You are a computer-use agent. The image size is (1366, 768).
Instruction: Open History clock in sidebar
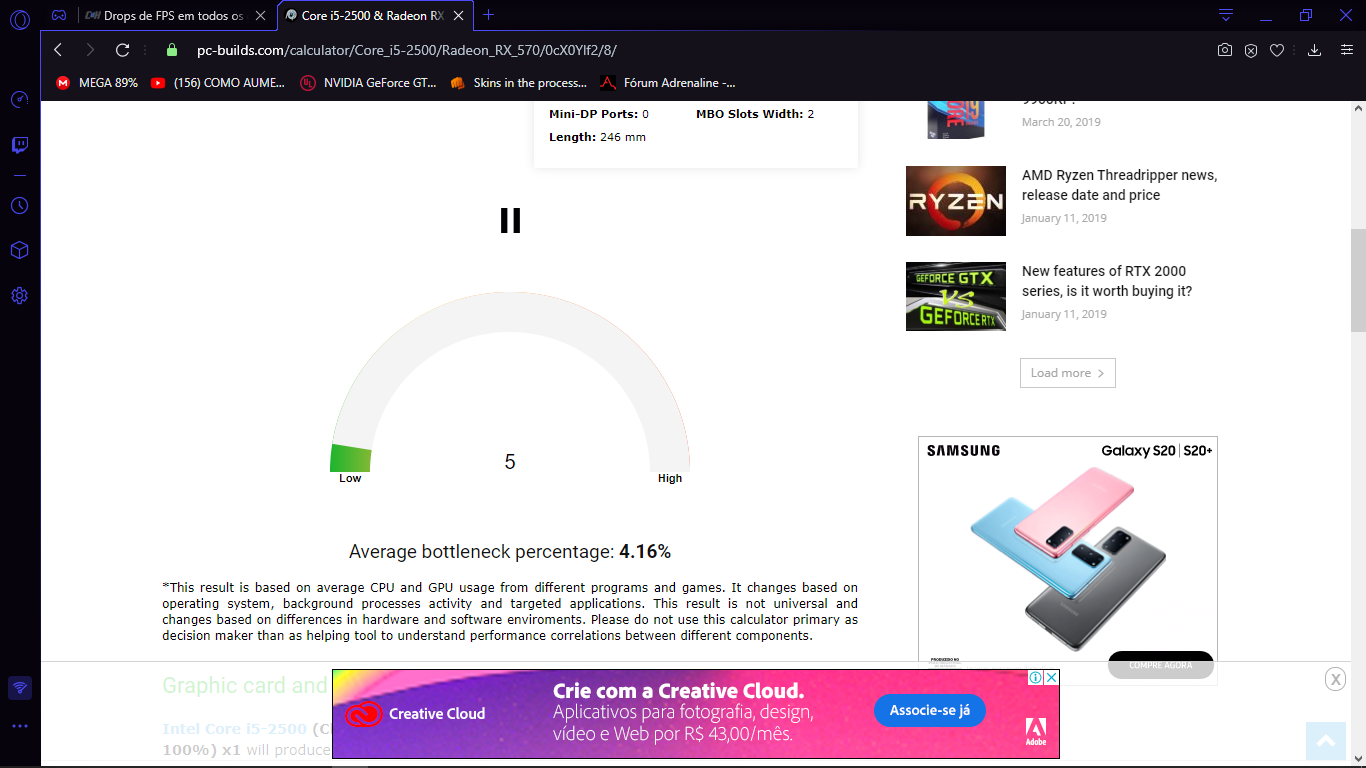(x=20, y=205)
